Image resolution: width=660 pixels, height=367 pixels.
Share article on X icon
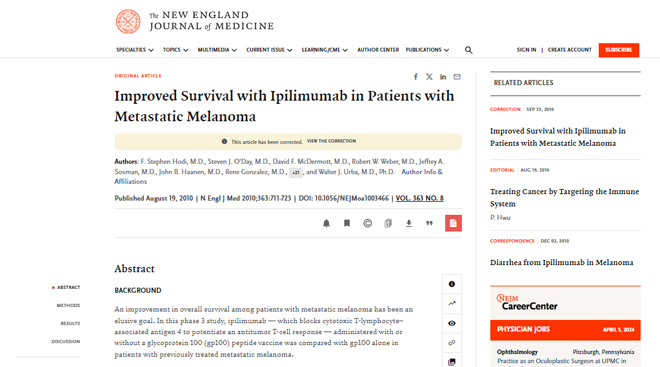pos(429,77)
